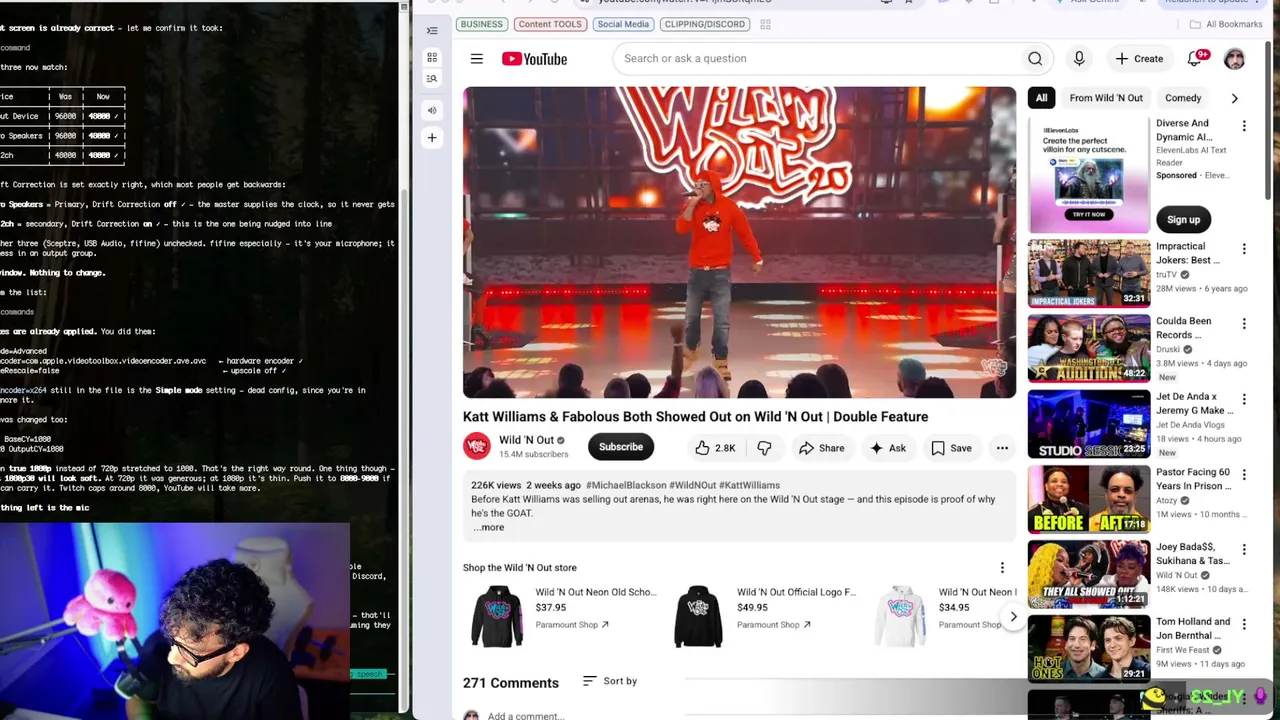Screen dimensions: 1280x720
Task: Open the Jet De Anda 23:25 studio session thumbnail
Action: (x=1089, y=424)
